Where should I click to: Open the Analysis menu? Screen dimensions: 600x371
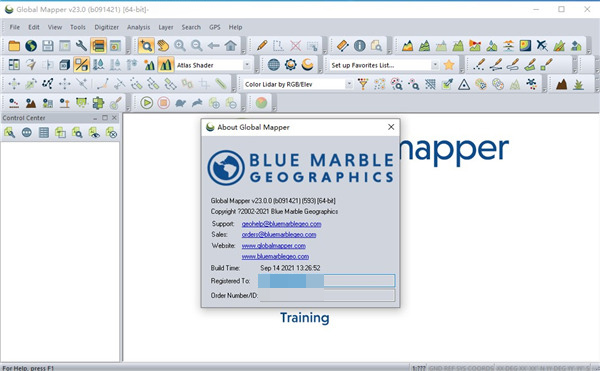pos(139,27)
